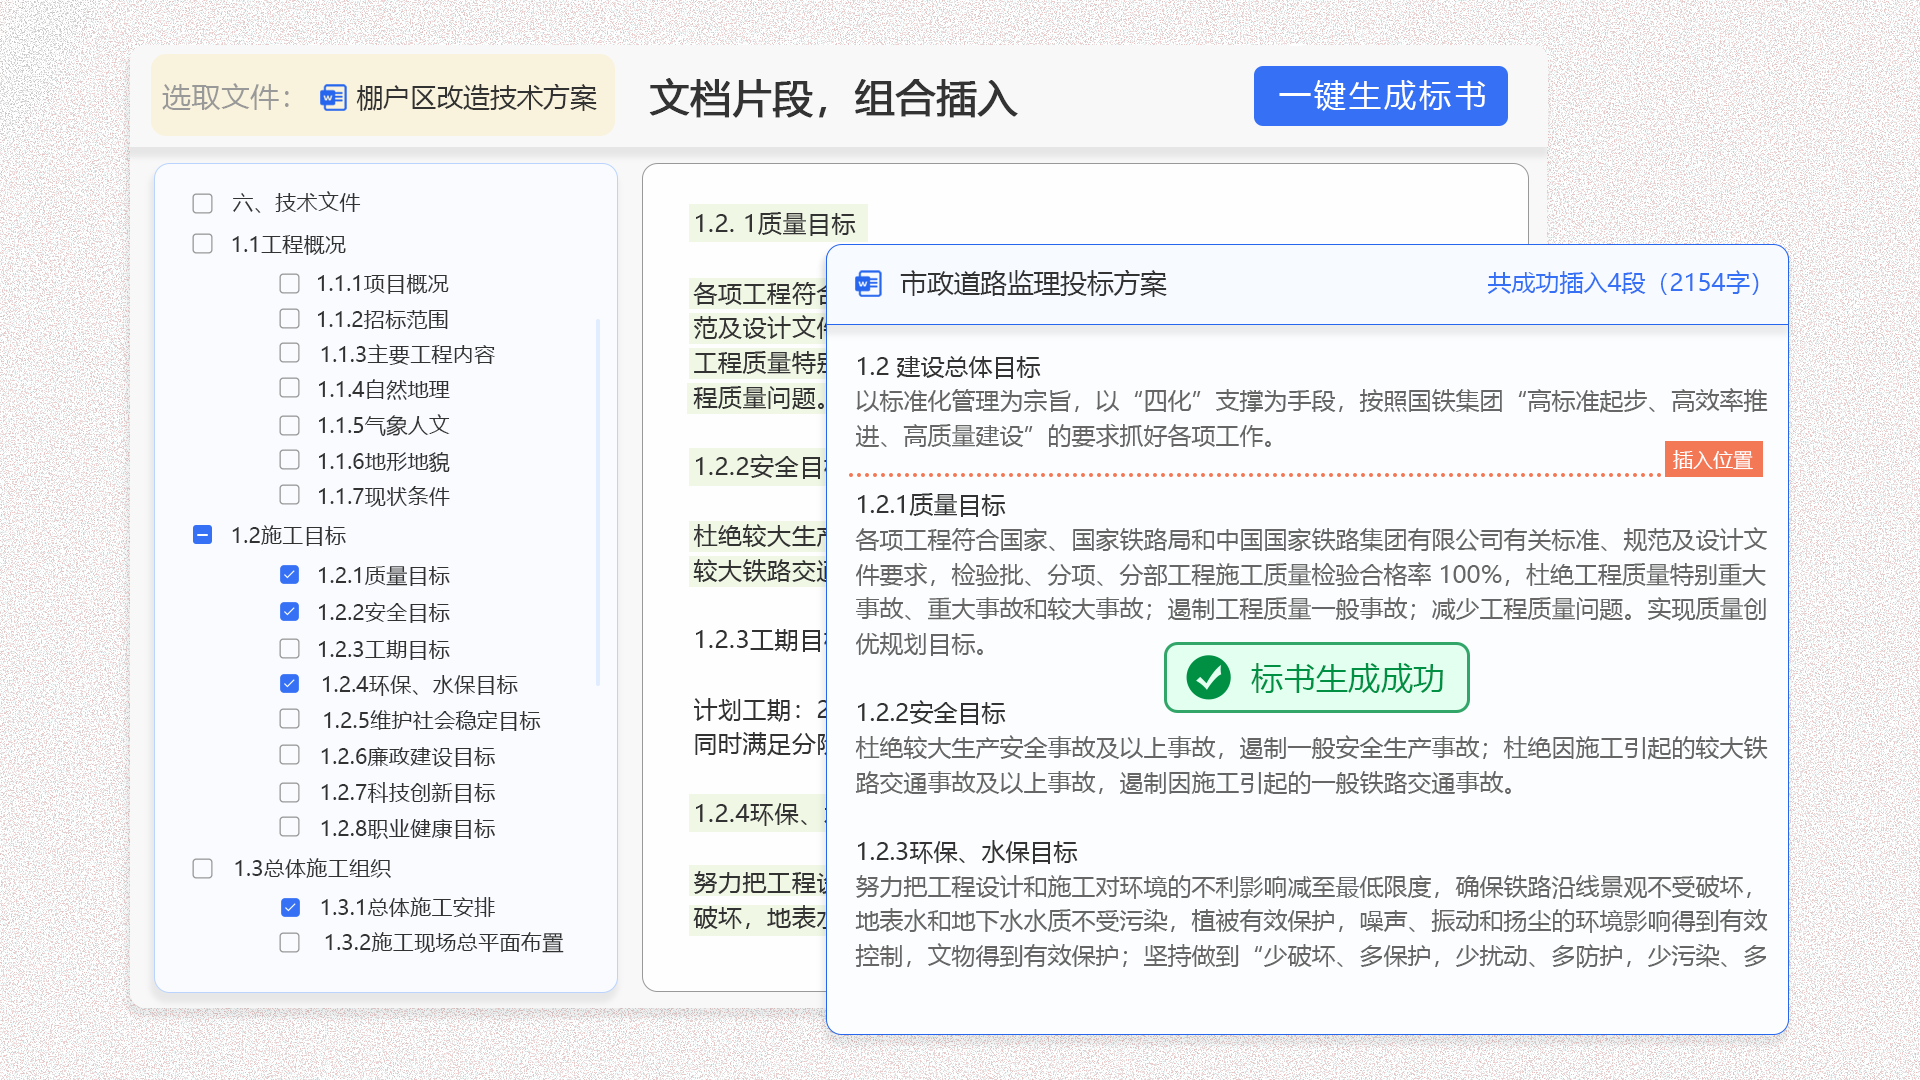Uncheck the 1.3.1总体施工安排 checkbox
Viewport: 1920px width, 1080px height.
click(290, 907)
